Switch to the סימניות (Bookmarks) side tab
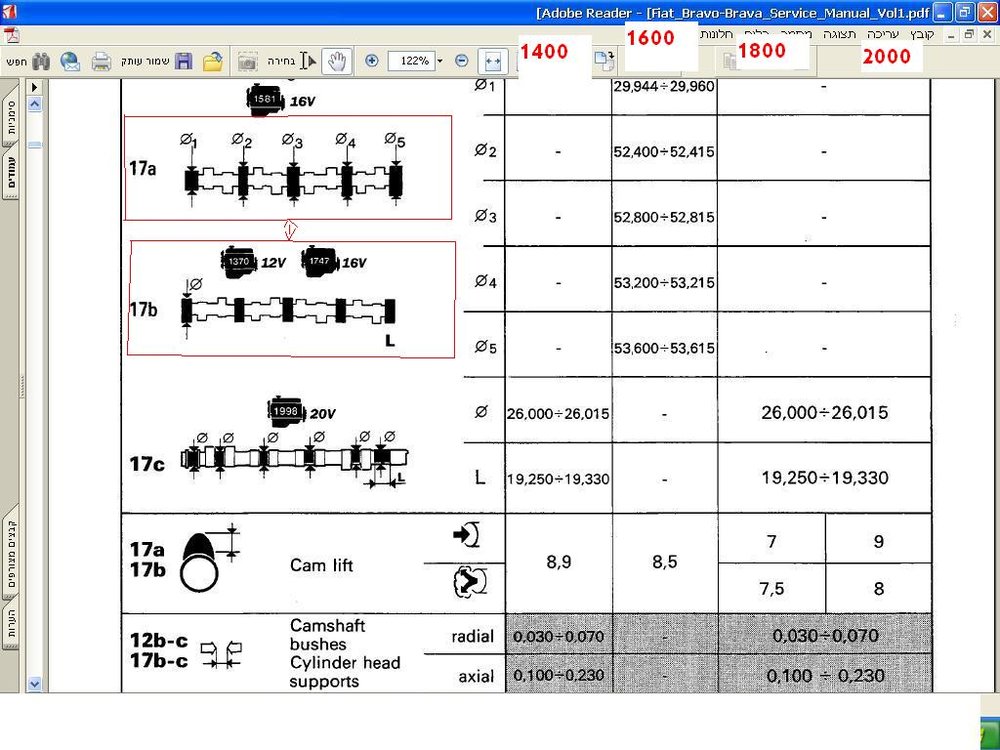Viewport: 1000px width, 750px height. point(13,116)
